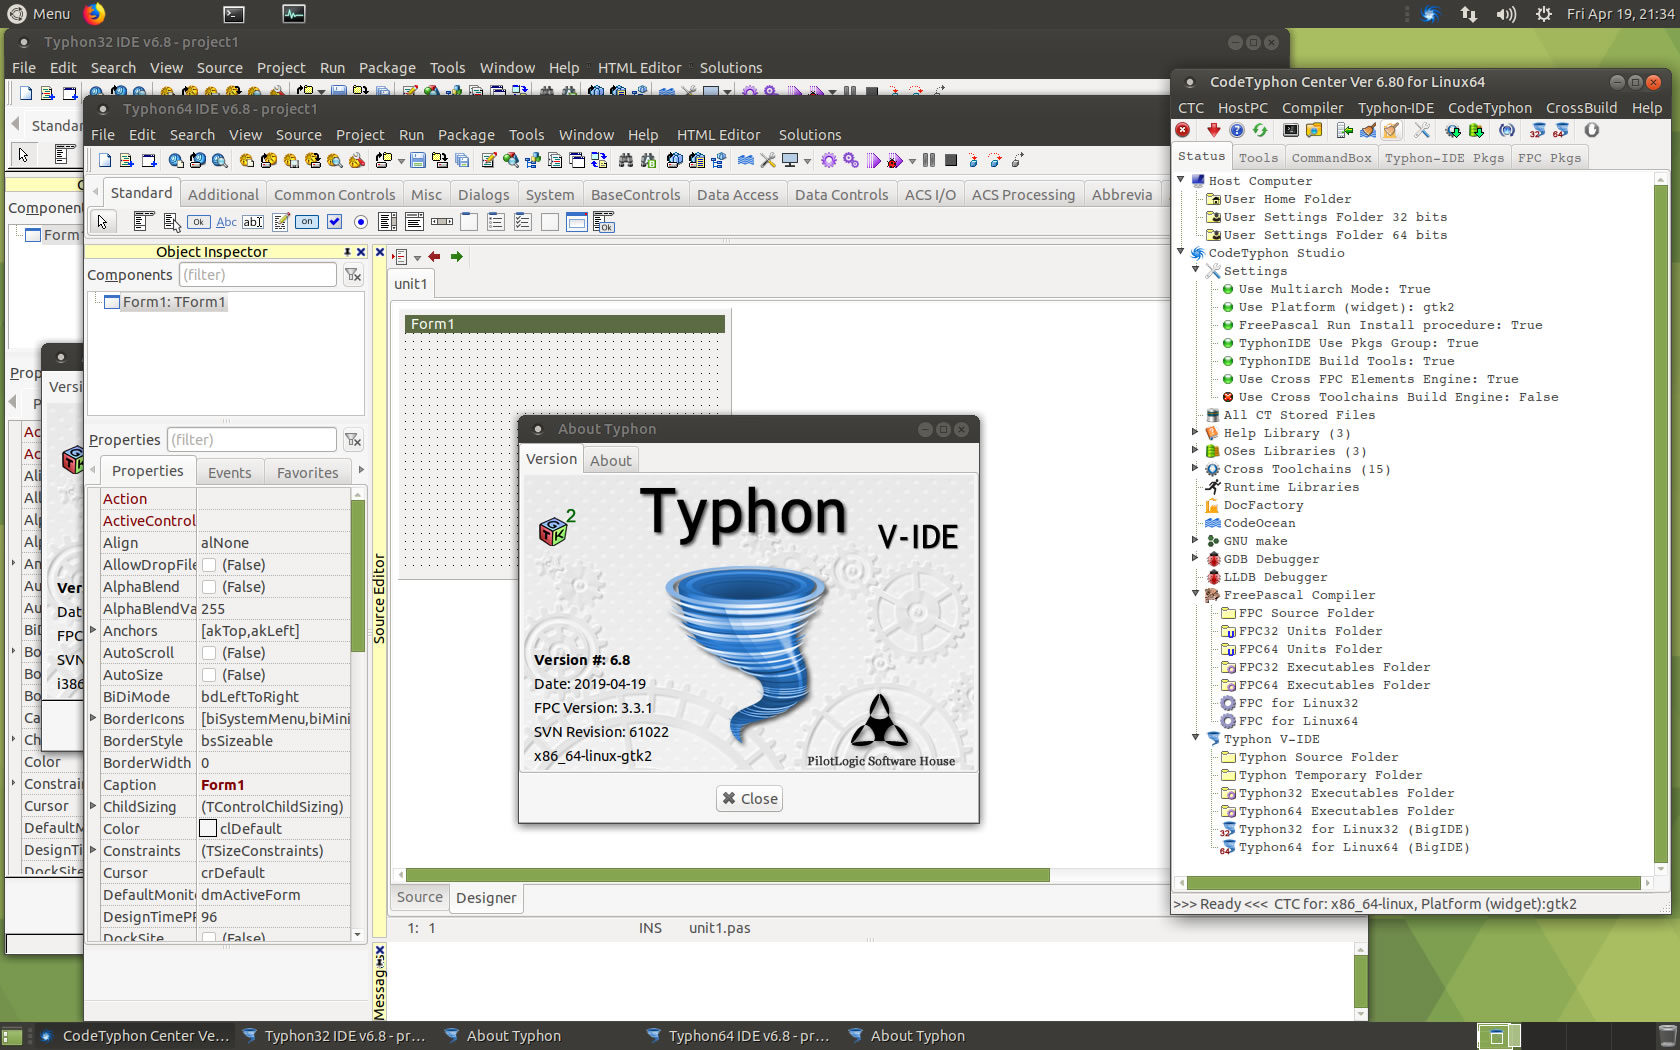Select 'Typhon64 for Linux64 (BigIDE)' tree entry
Image resolution: width=1680 pixels, height=1050 pixels.
[1354, 847]
